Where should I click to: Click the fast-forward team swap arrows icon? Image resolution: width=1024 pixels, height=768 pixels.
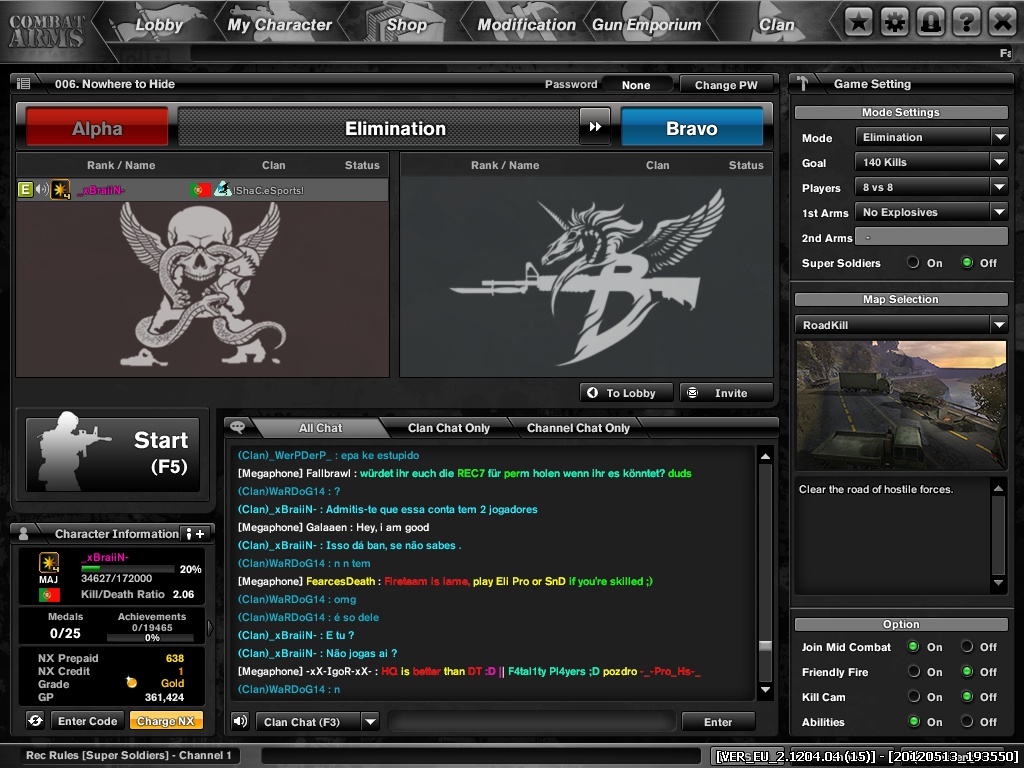(595, 127)
